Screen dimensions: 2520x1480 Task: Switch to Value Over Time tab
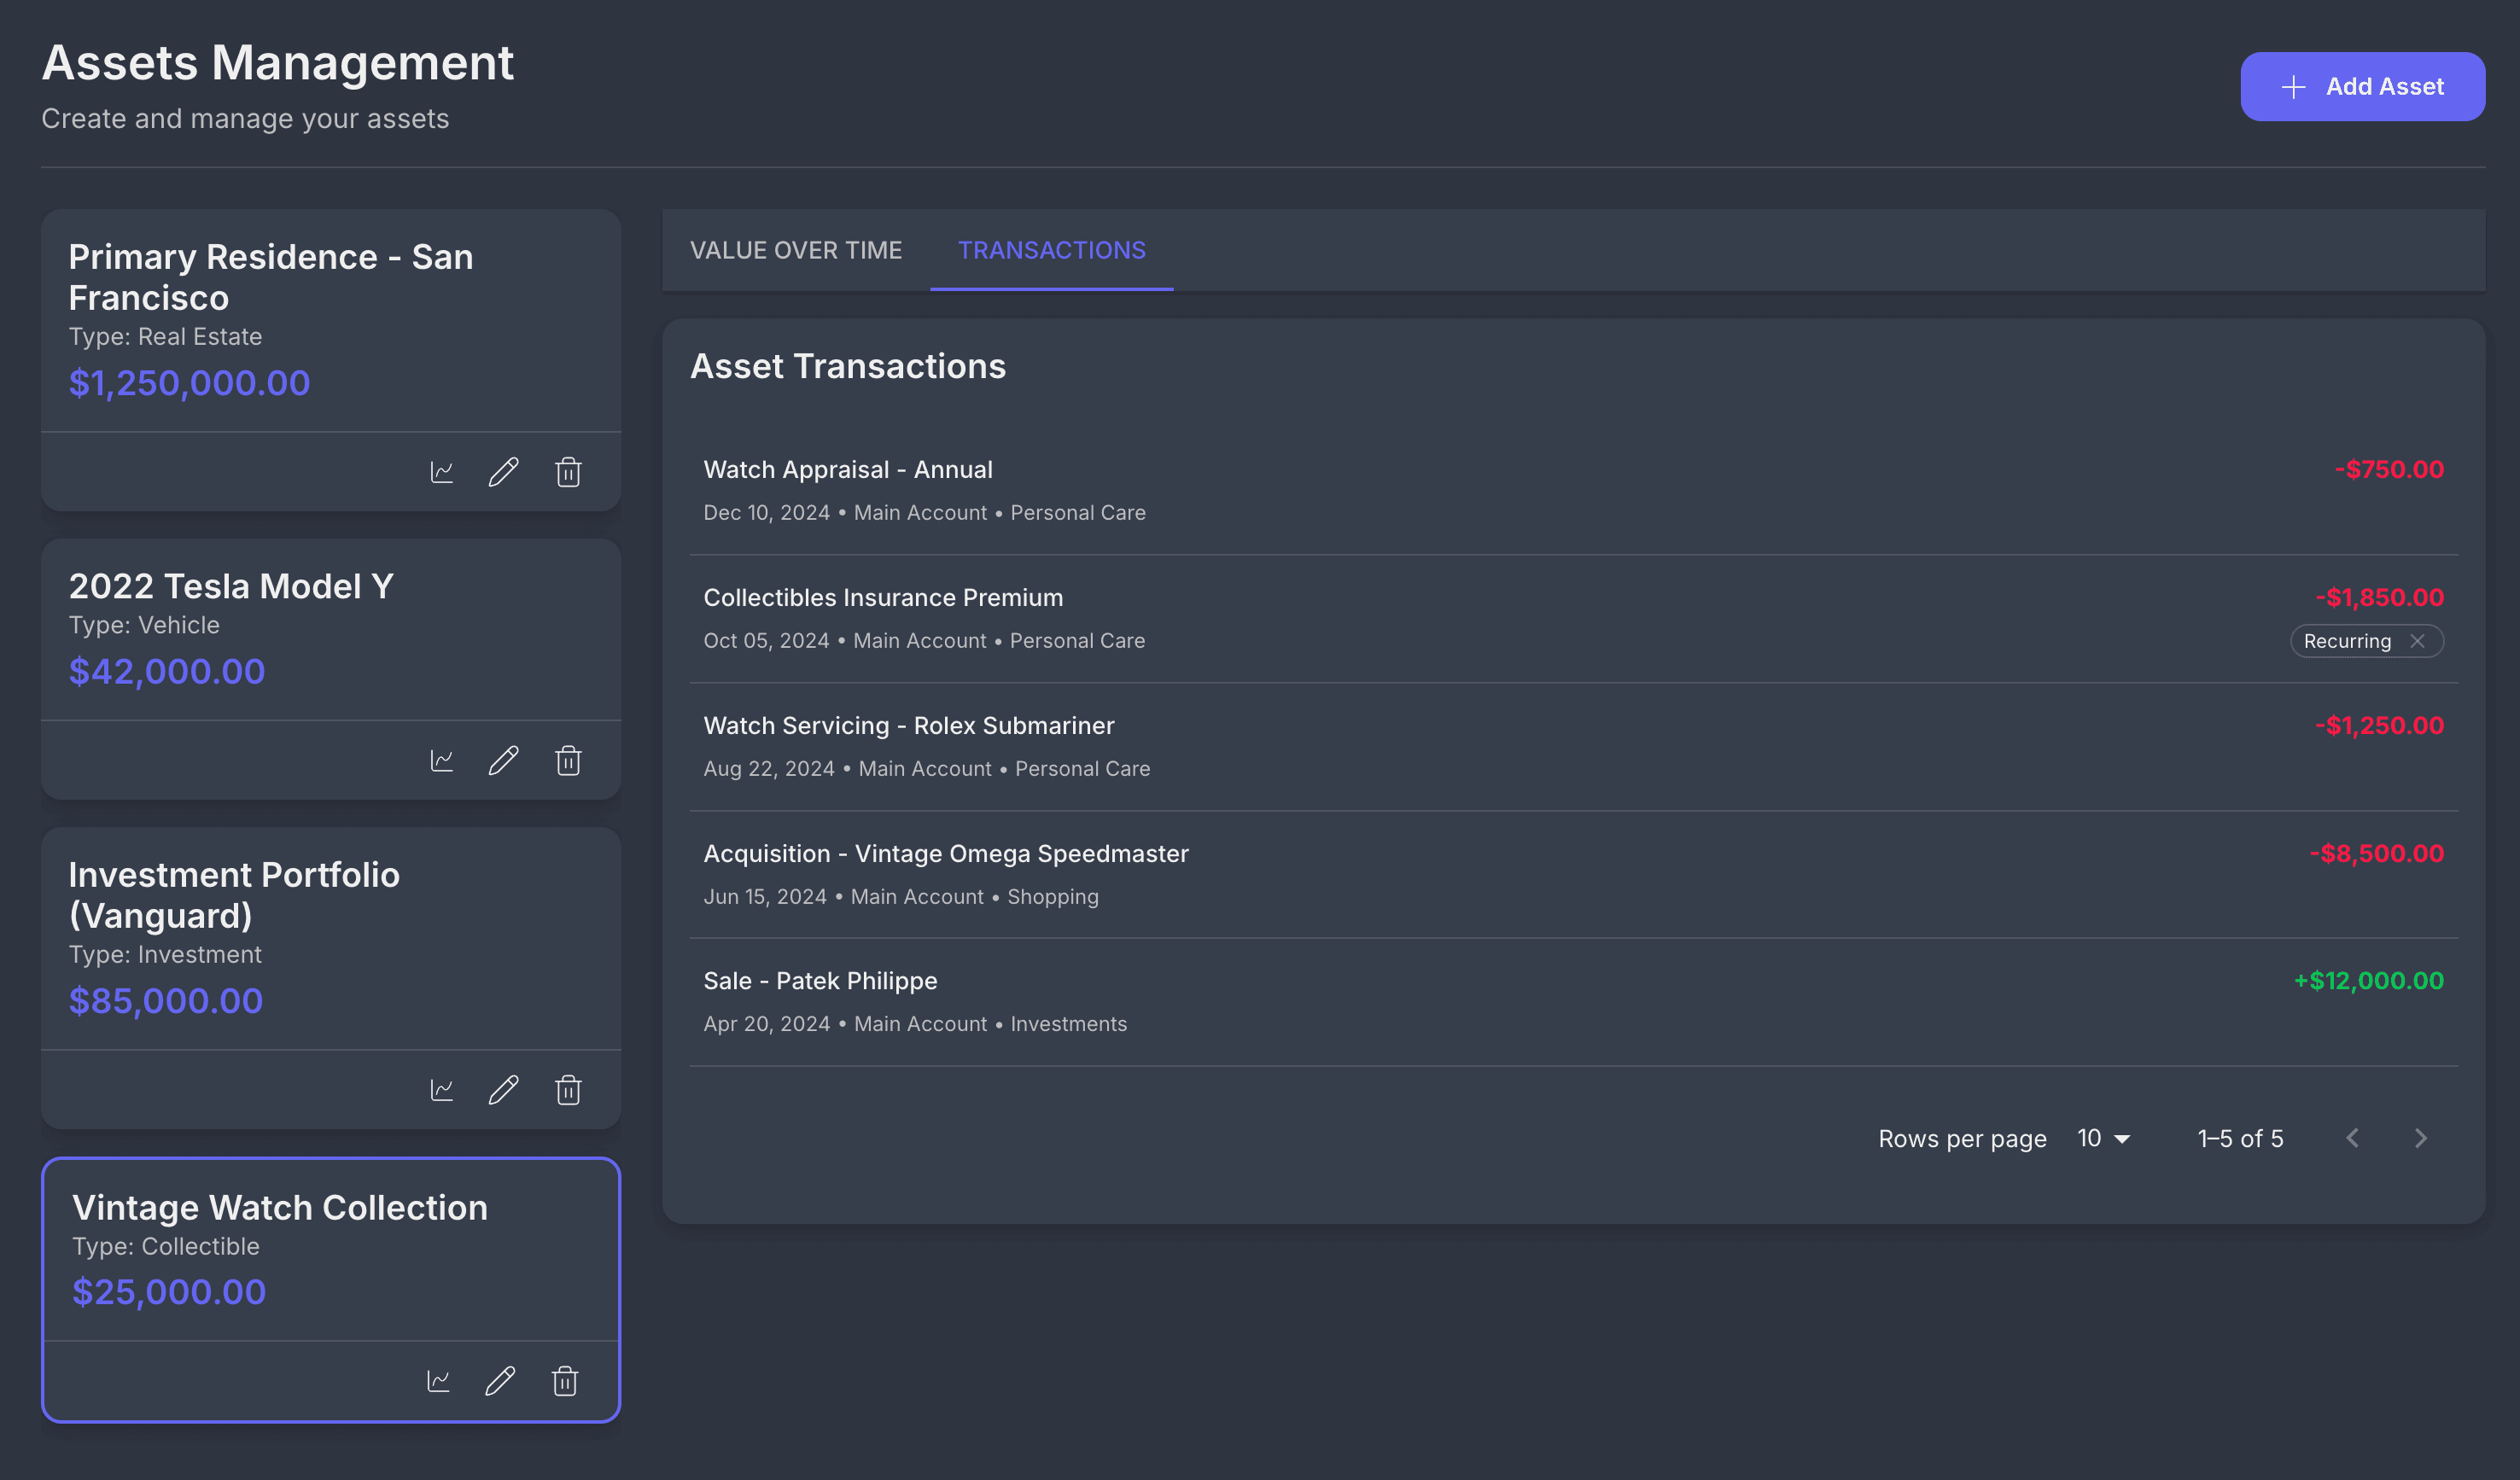795,250
